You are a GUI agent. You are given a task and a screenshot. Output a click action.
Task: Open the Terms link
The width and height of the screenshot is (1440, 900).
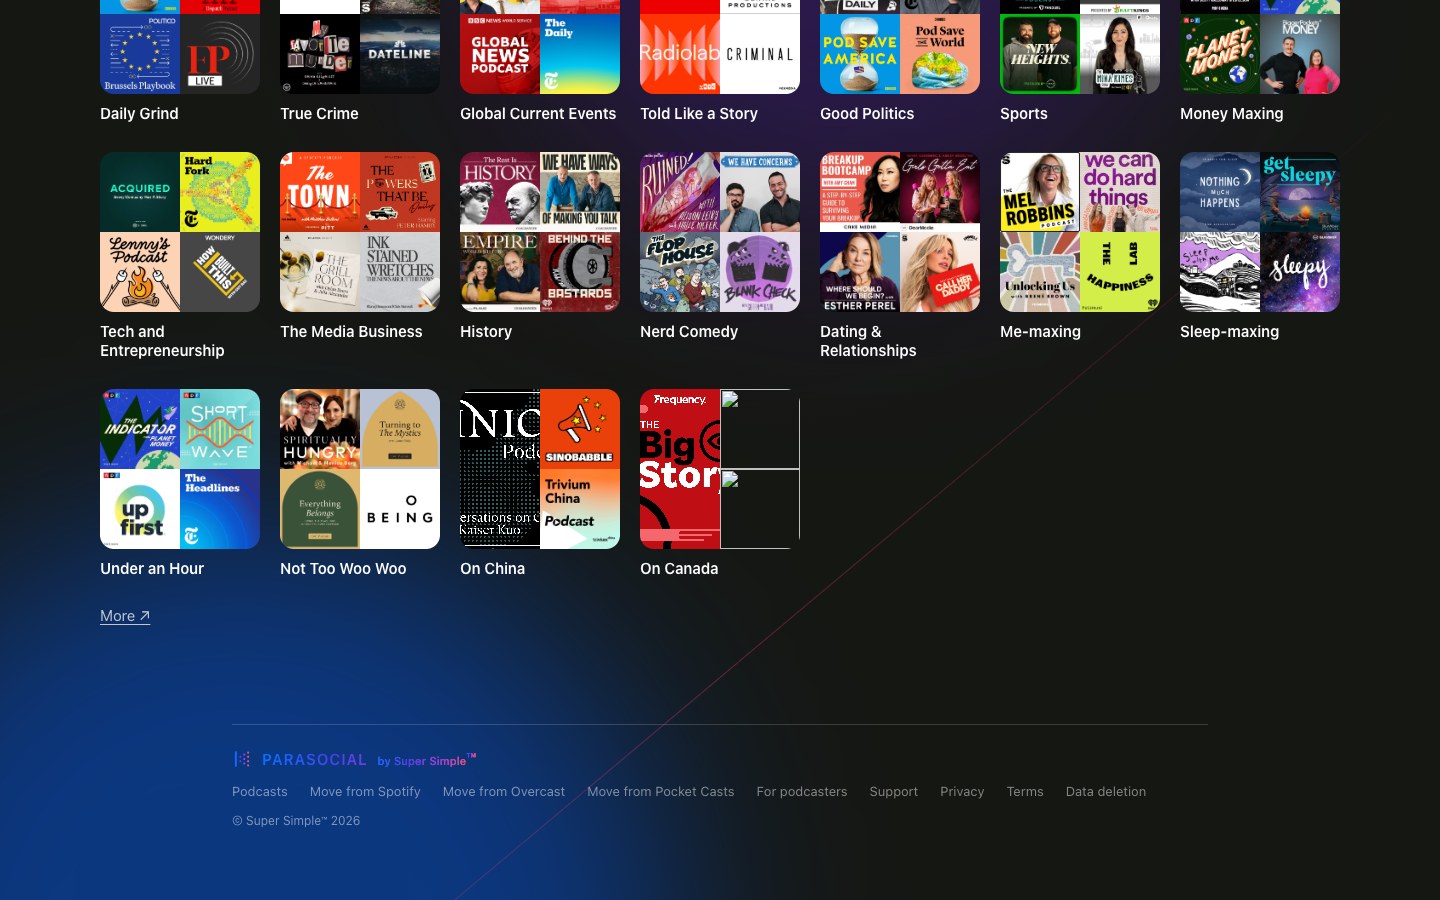[x=1025, y=791]
